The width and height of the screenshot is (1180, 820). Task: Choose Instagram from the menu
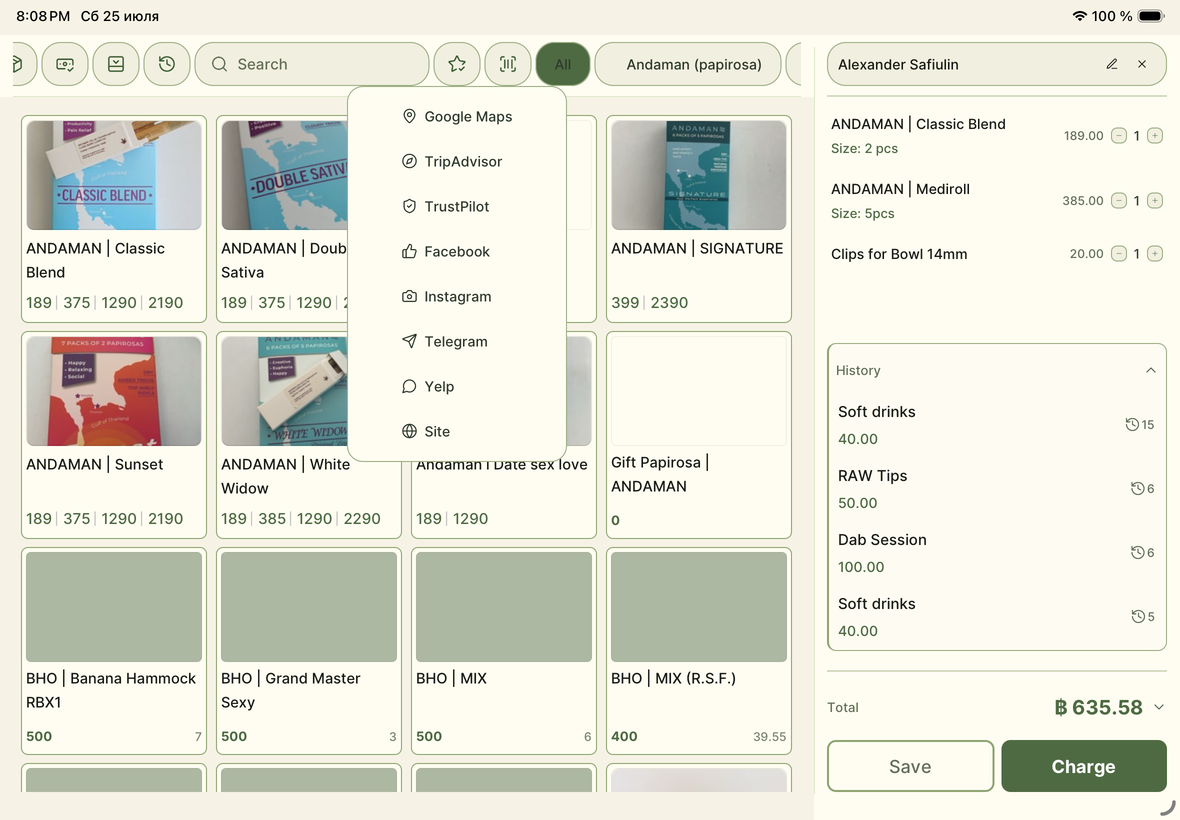457,297
